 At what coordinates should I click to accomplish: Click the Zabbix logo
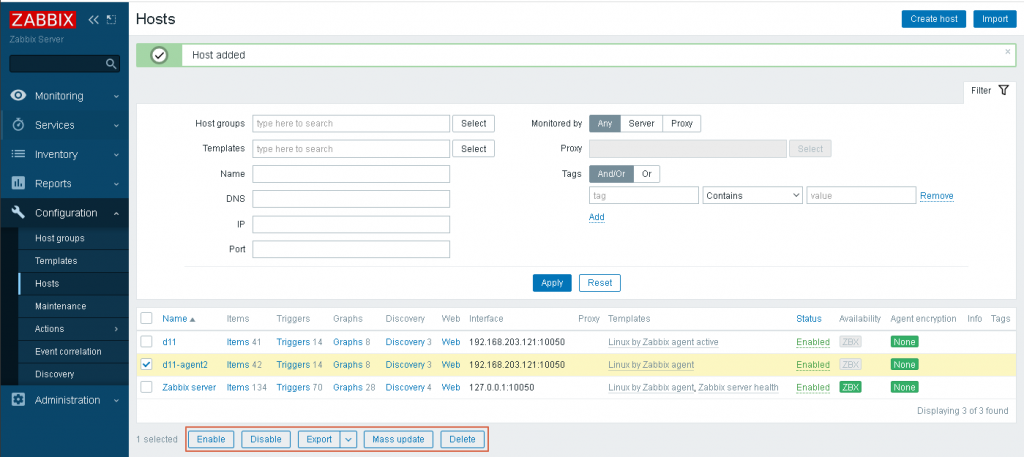(43, 20)
